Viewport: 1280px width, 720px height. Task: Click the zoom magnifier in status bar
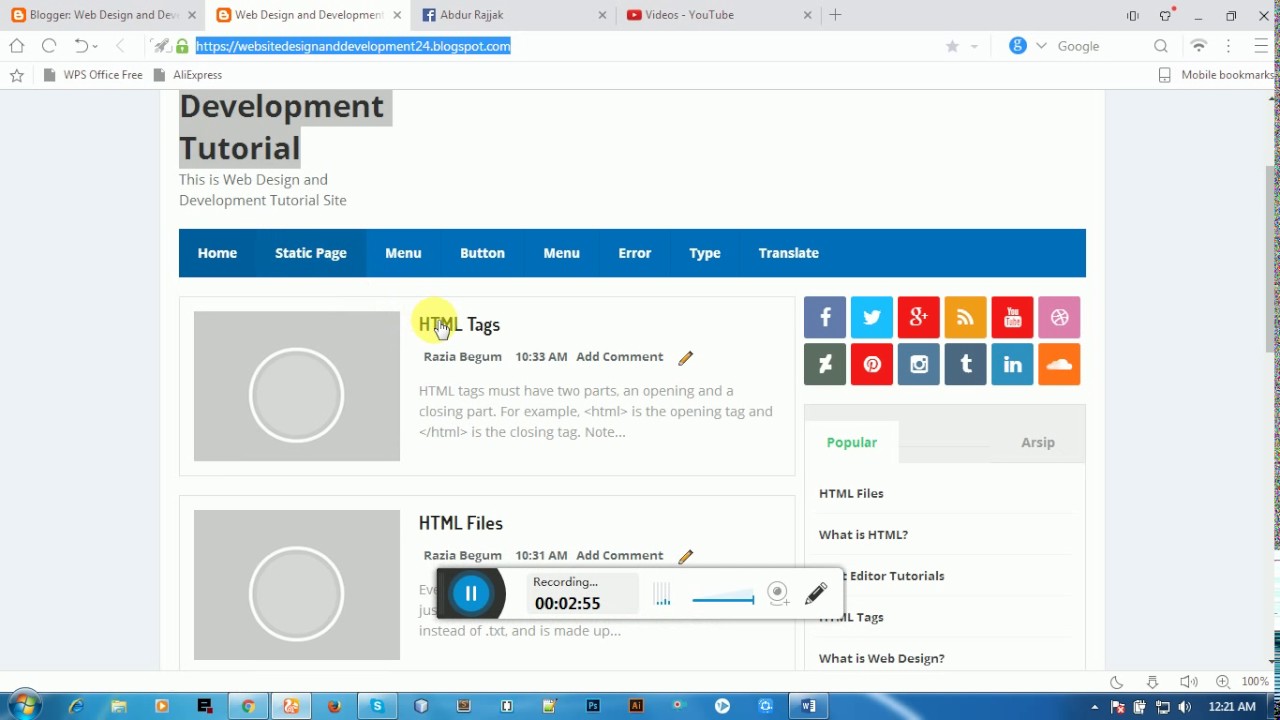point(1223,682)
